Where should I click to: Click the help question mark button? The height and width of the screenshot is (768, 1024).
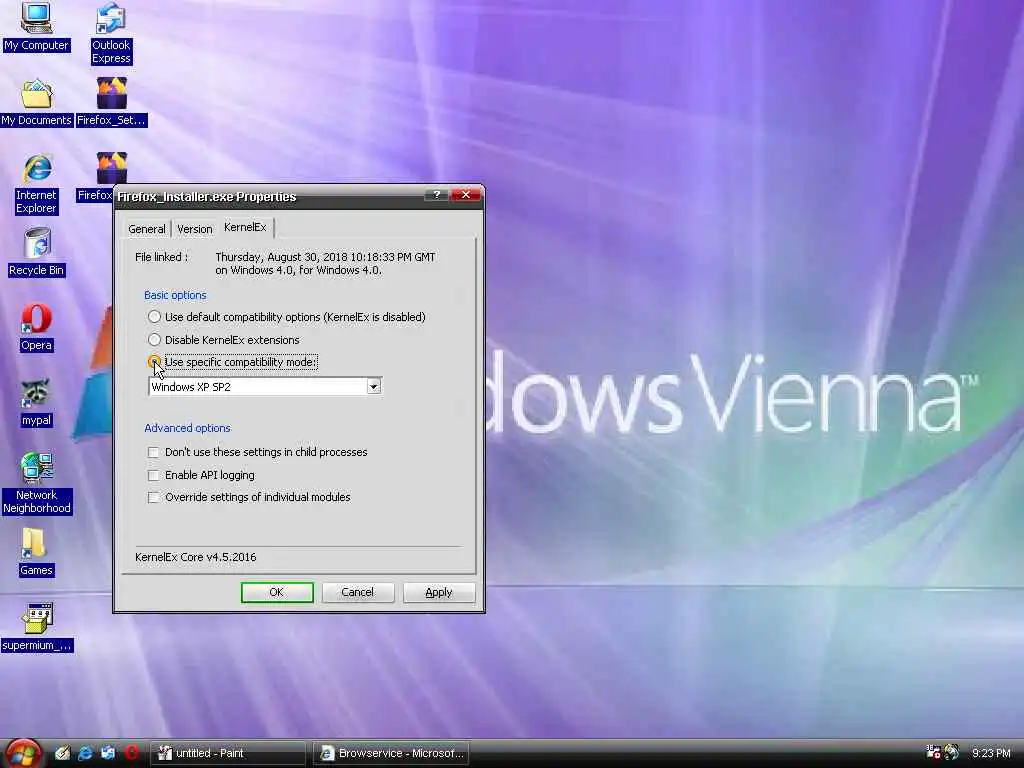click(436, 195)
